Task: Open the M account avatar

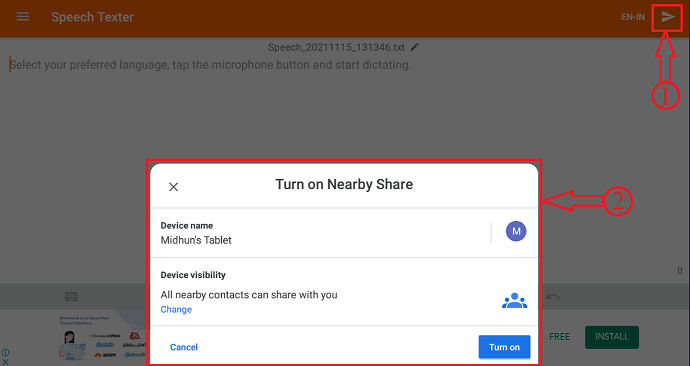Action: (516, 231)
